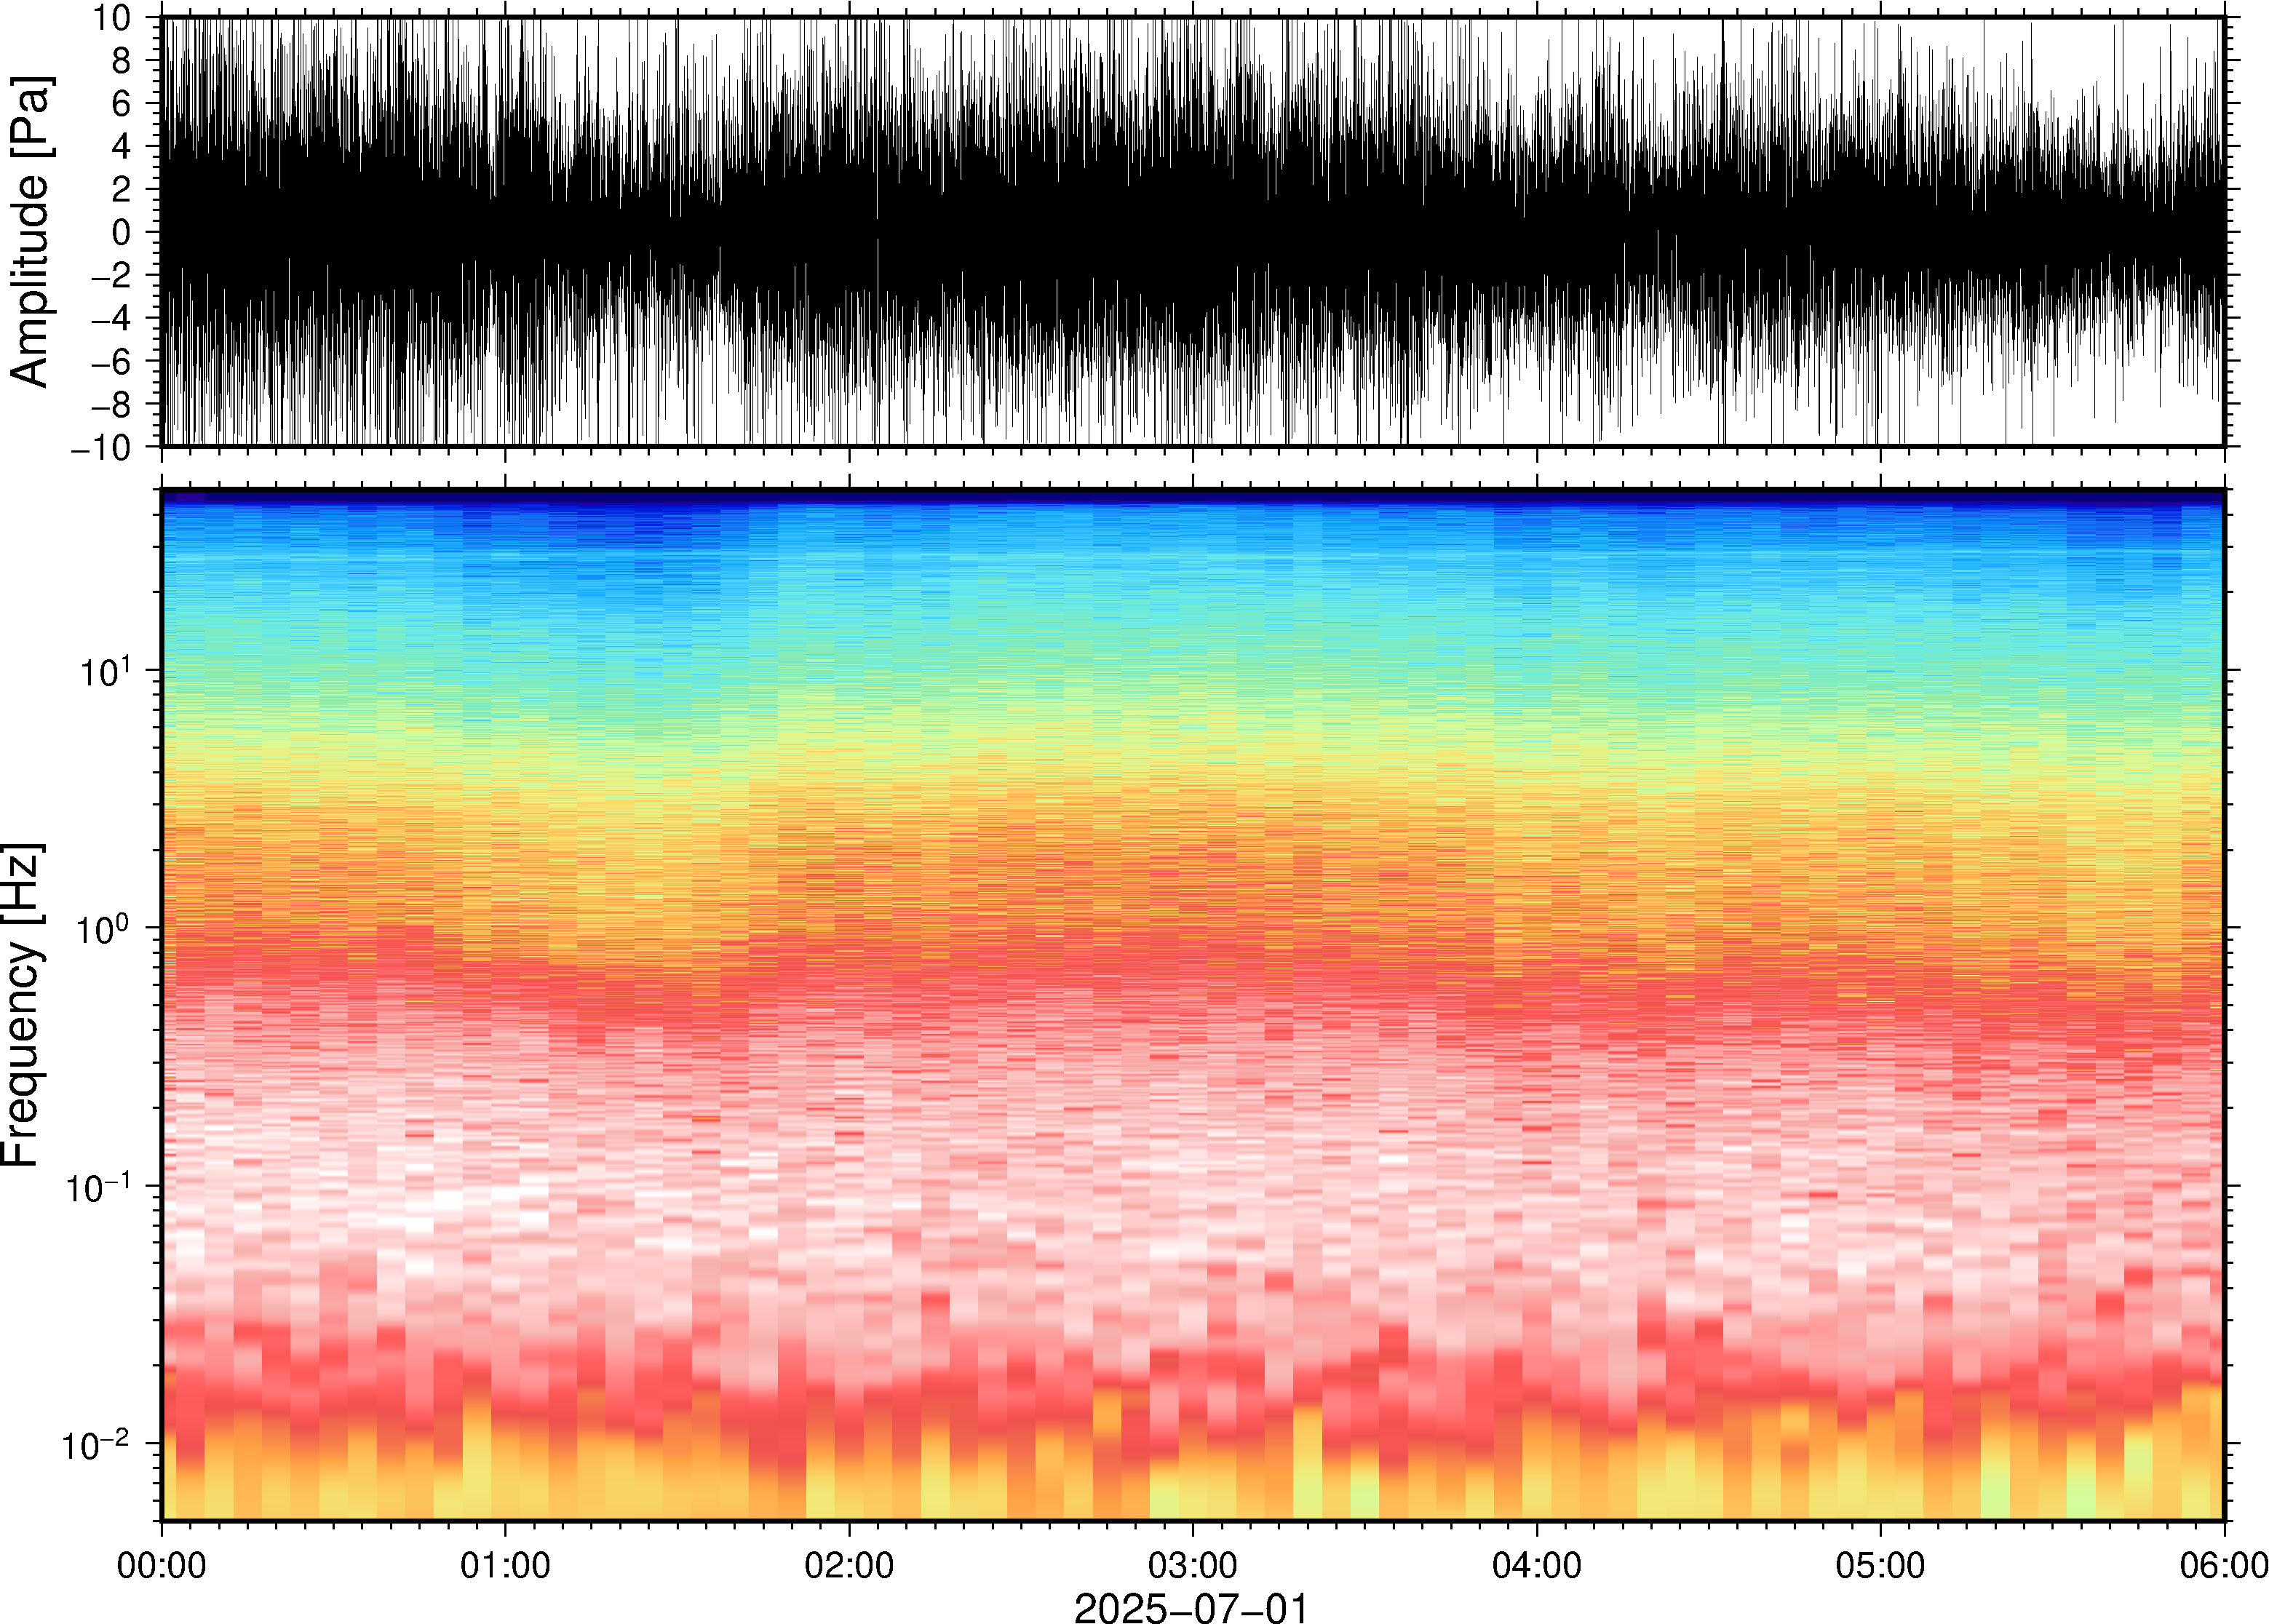Click the positive amplitude tick label '4'
Screen dimensions: 2269x1624
tap(122, 147)
